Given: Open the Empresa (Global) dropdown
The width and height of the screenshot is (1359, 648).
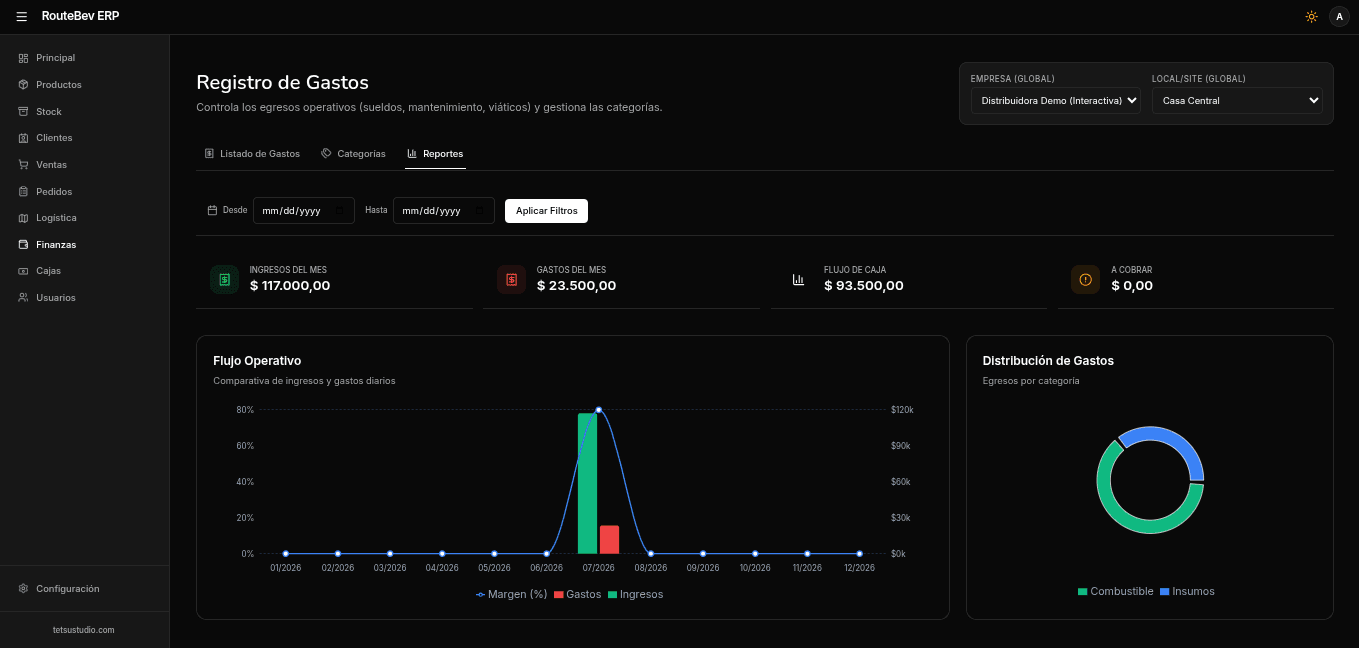Looking at the screenshot, I should (x=1055, y=100).
